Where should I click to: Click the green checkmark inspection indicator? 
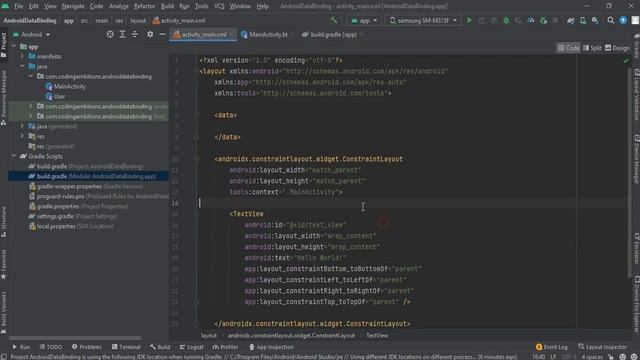(x=626, y=60)
